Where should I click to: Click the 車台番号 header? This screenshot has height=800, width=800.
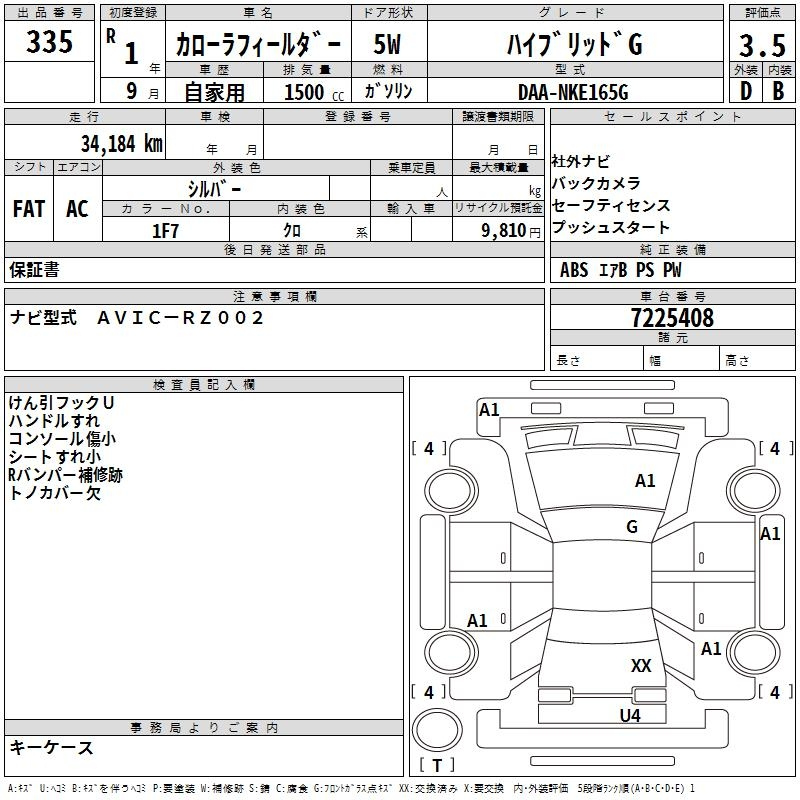point(672,296)
